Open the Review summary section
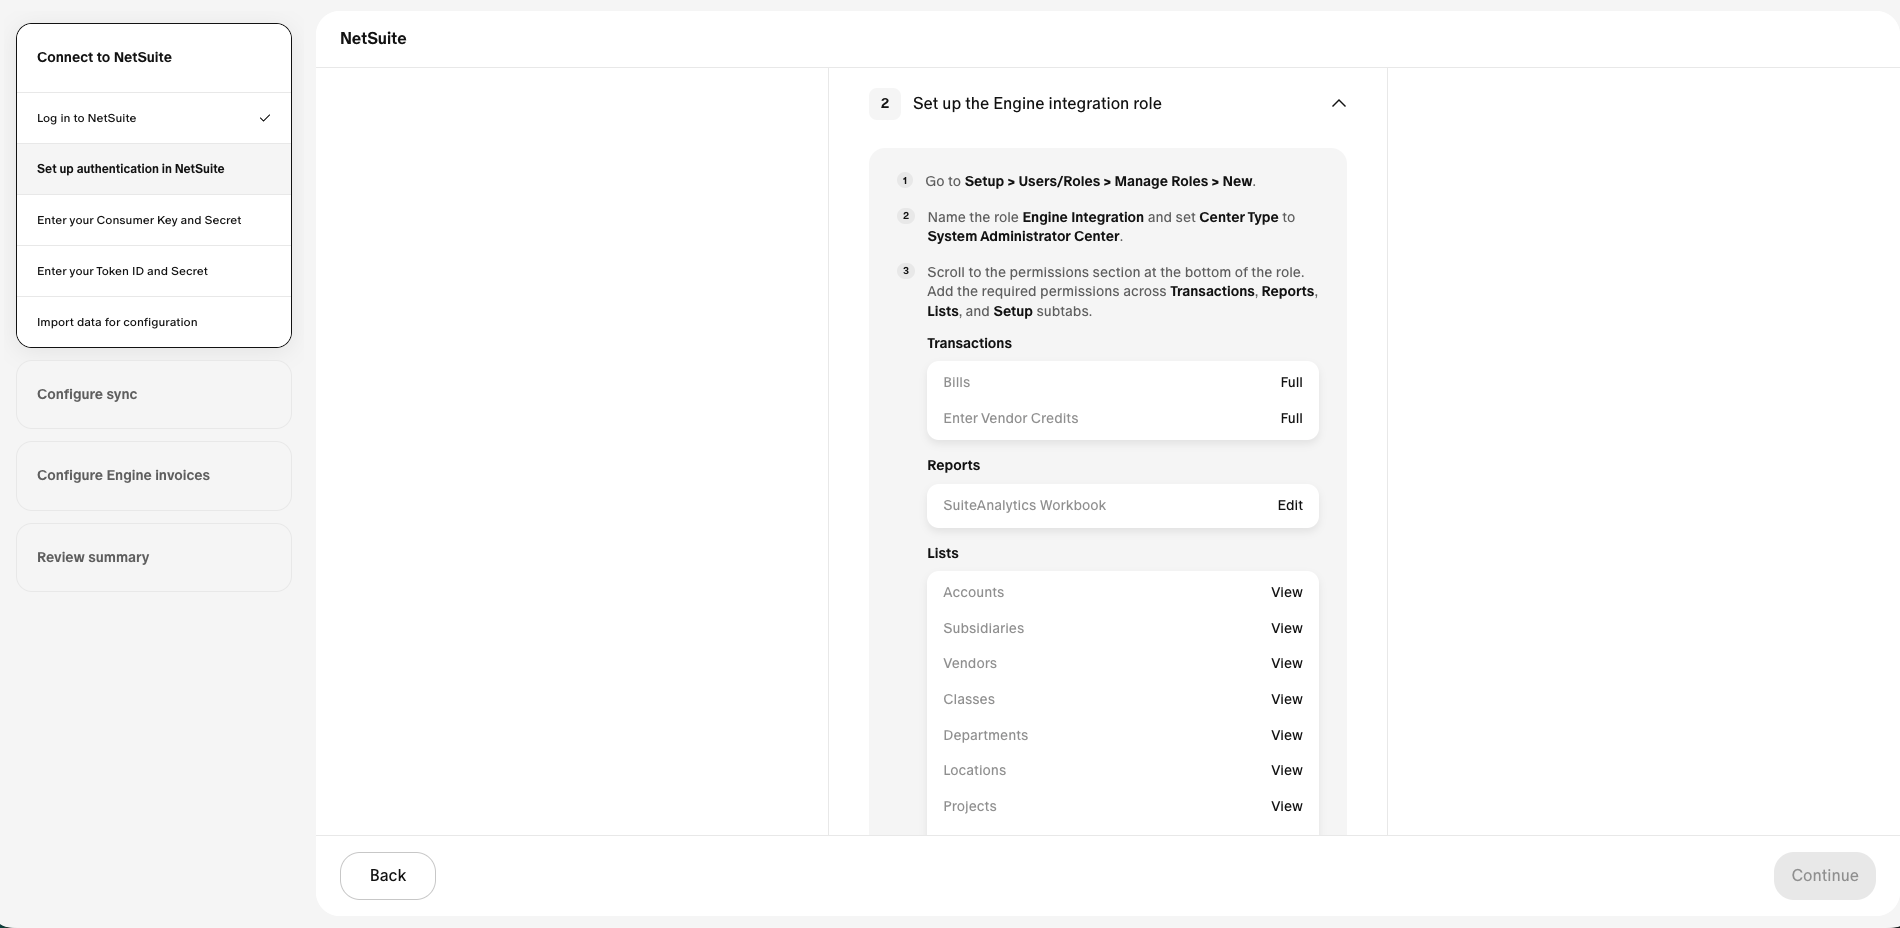The height and width of the screenshot is (928, 1900). tap(154, 558)
